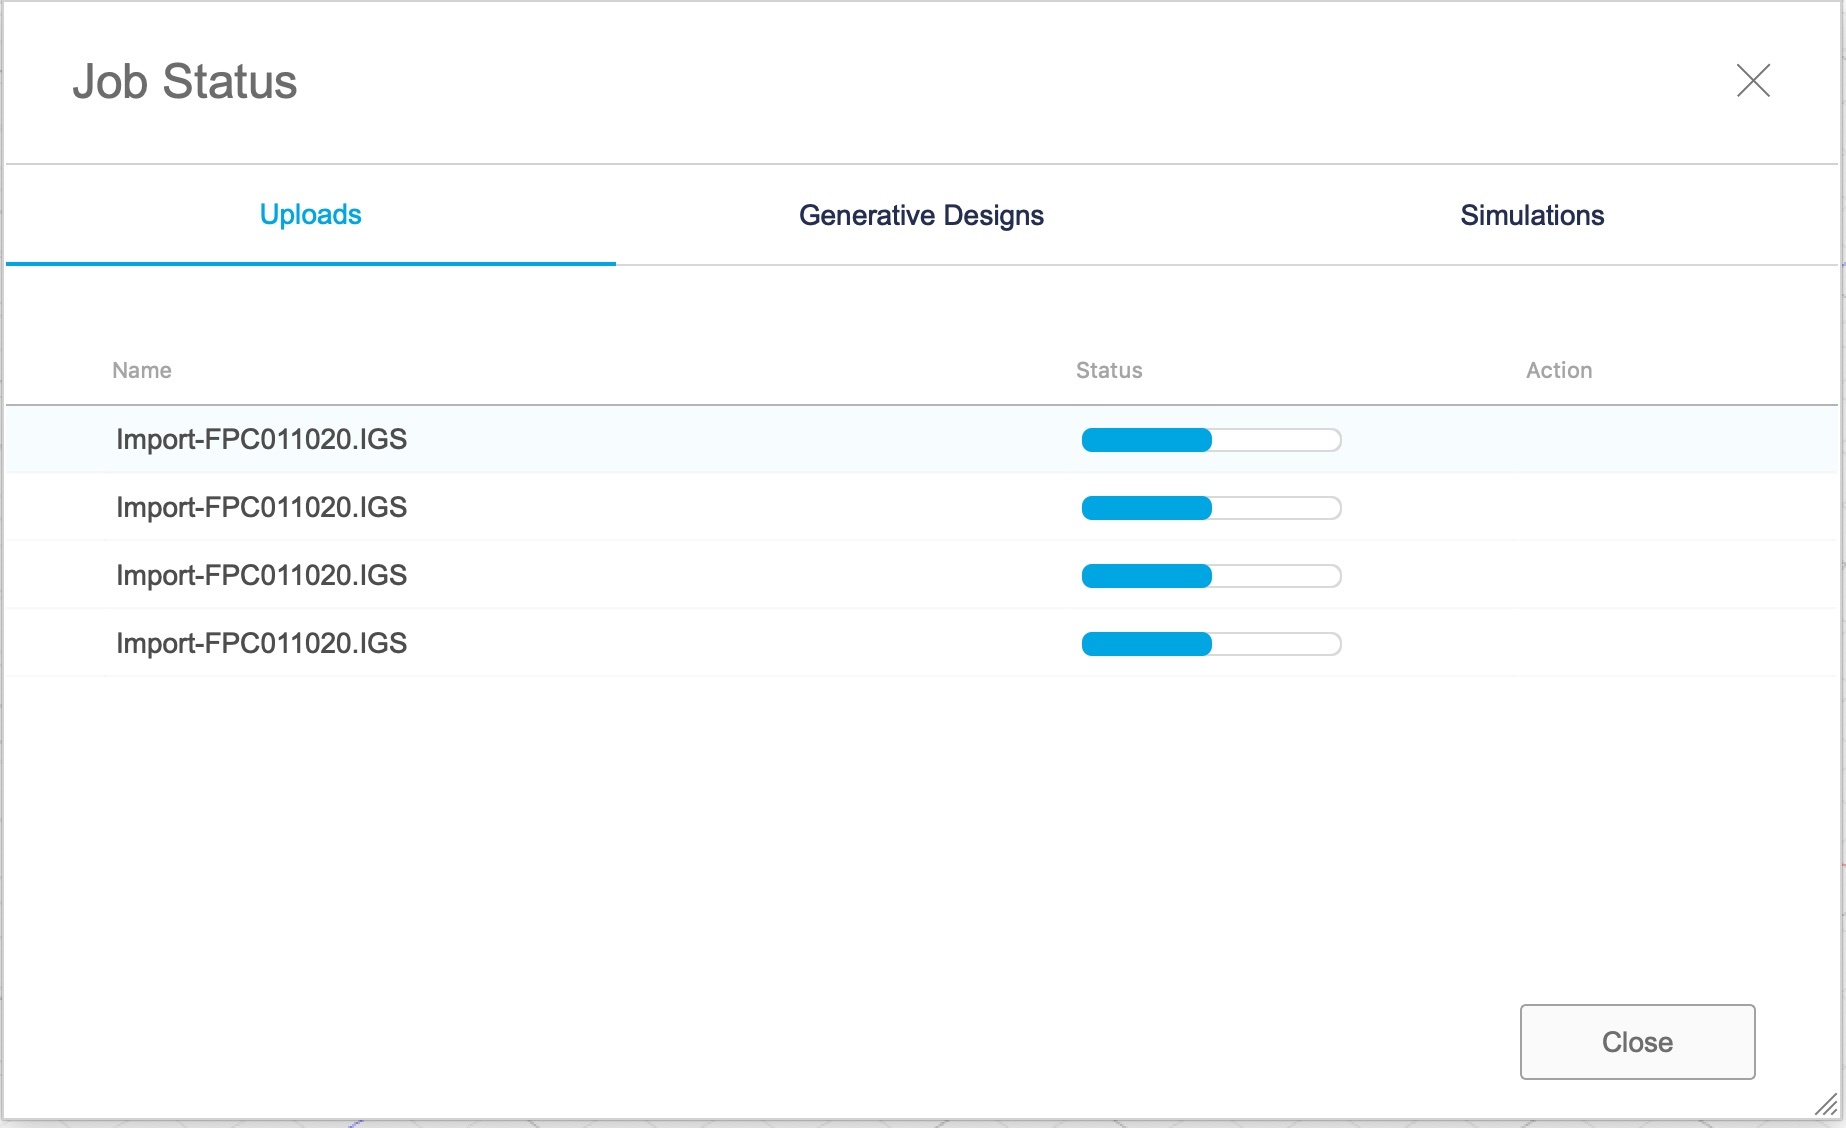Open the Generative Designs tab
This screenshot has width=1846, height=1128.
[x=921, y=215]
